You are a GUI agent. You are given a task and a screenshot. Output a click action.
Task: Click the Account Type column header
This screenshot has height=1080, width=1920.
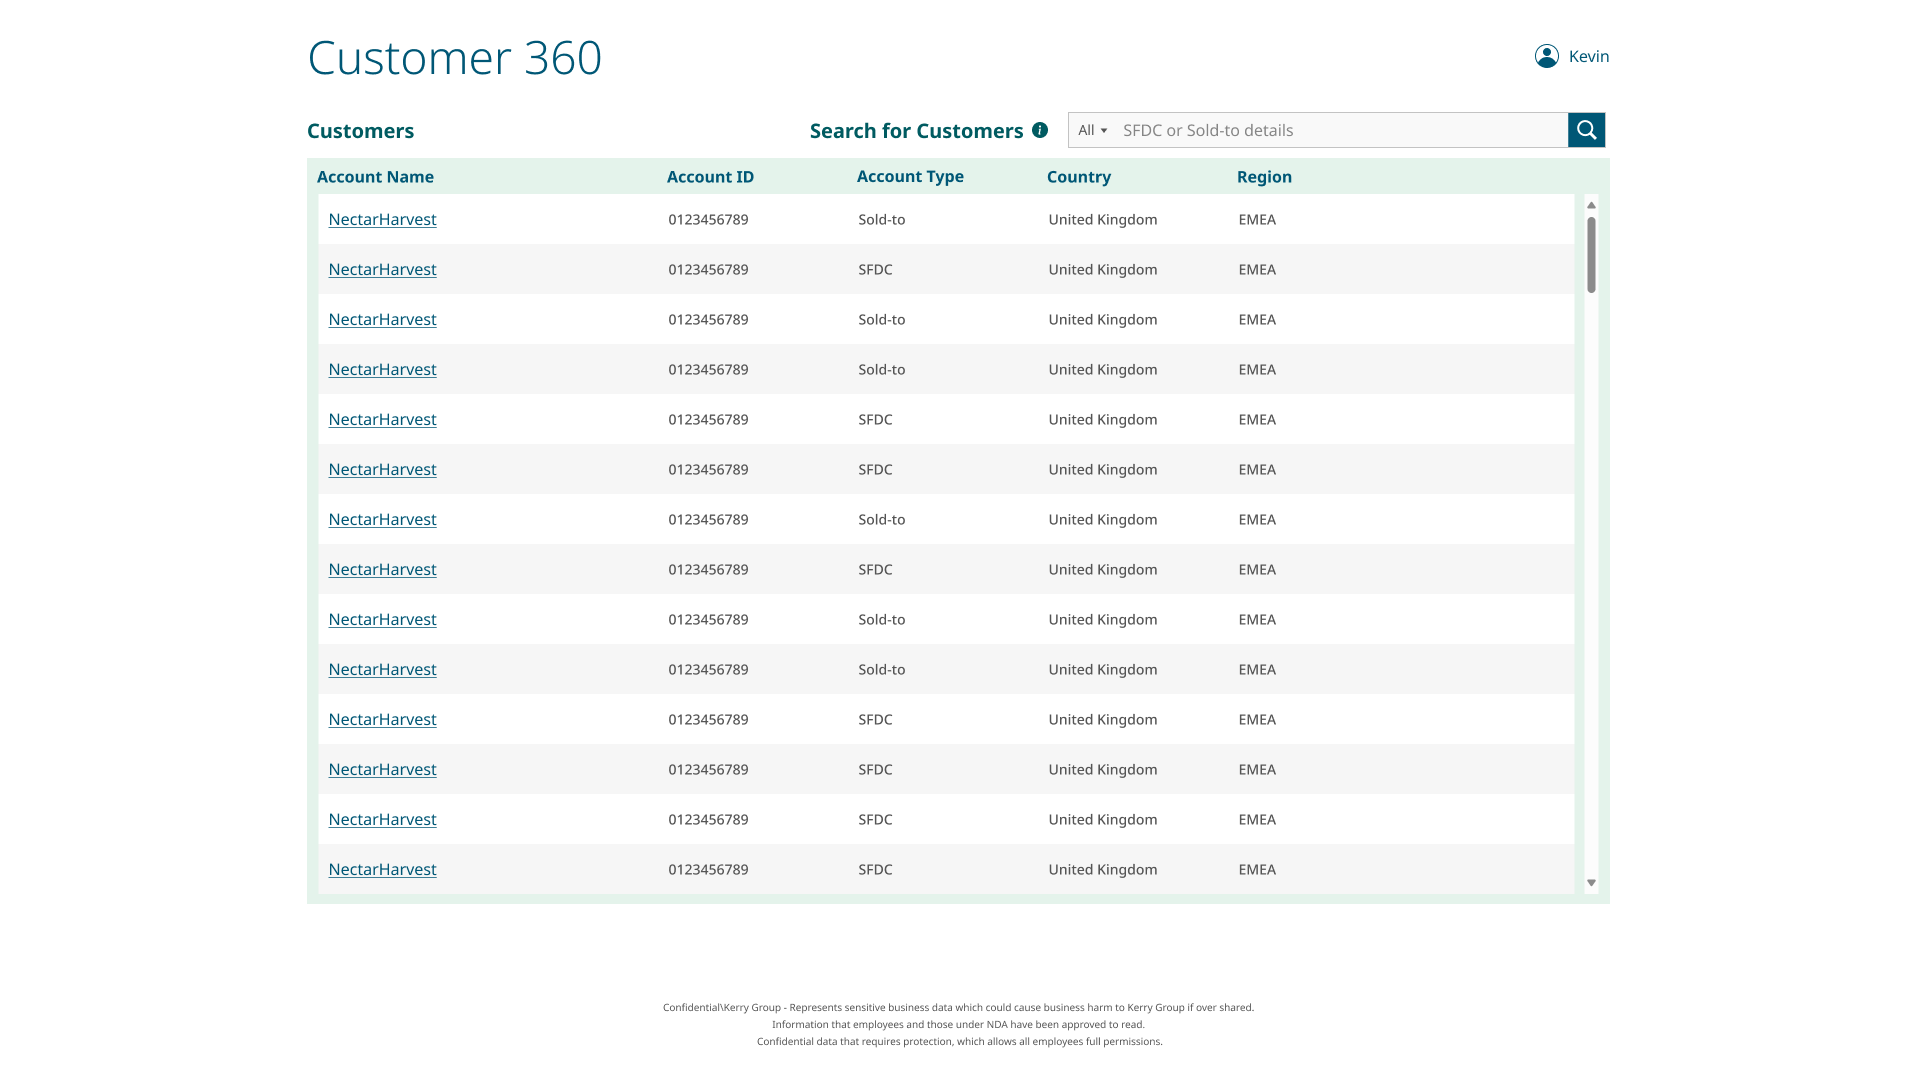(910, 176)
